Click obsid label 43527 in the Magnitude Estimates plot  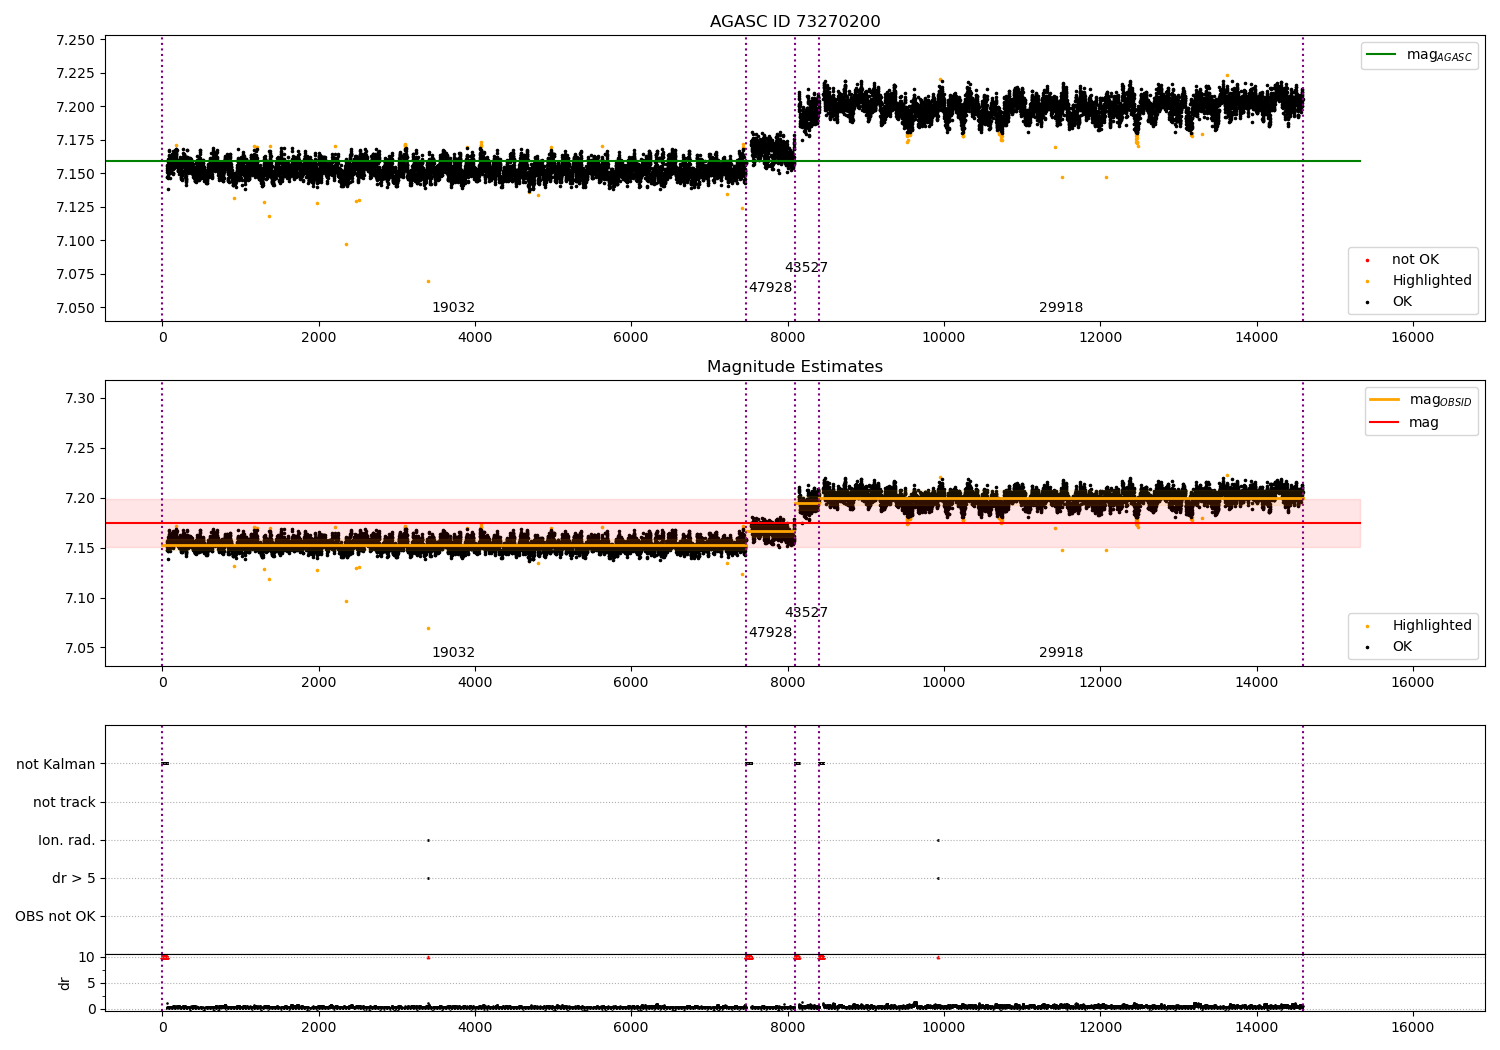[x=806, y=613]
